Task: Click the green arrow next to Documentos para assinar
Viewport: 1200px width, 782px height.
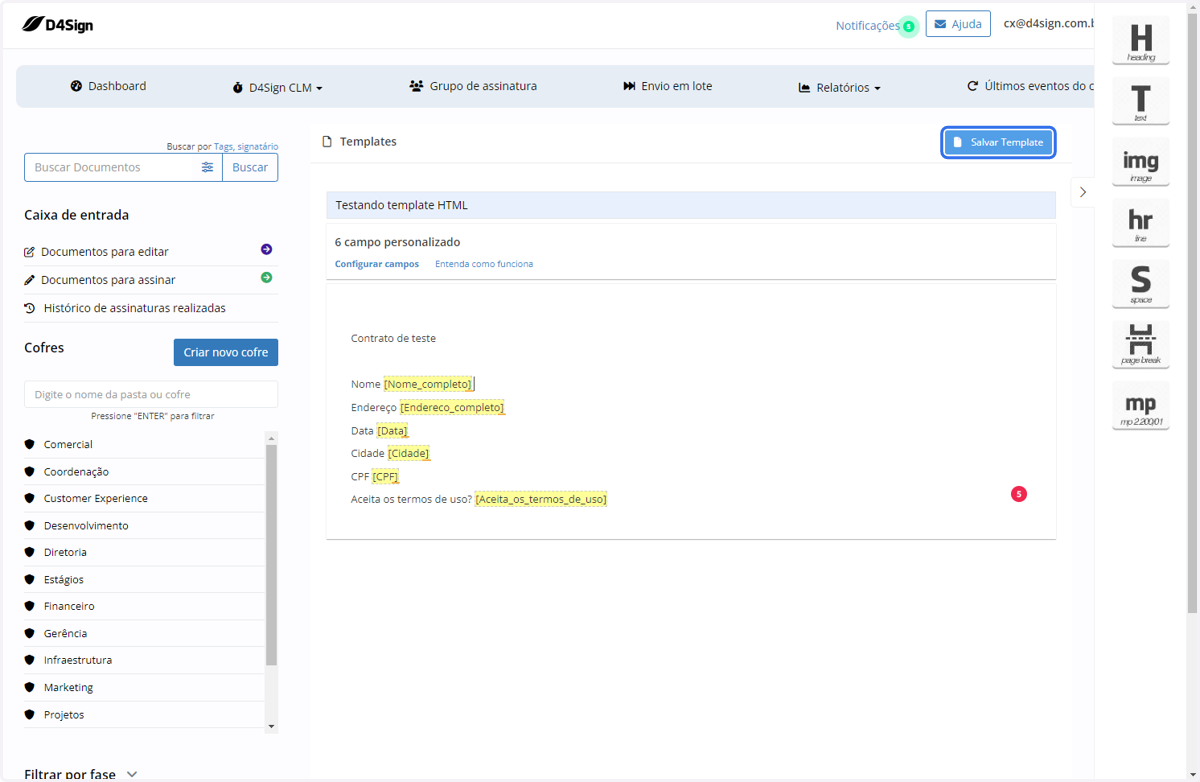Action: (x=266, y=277)
